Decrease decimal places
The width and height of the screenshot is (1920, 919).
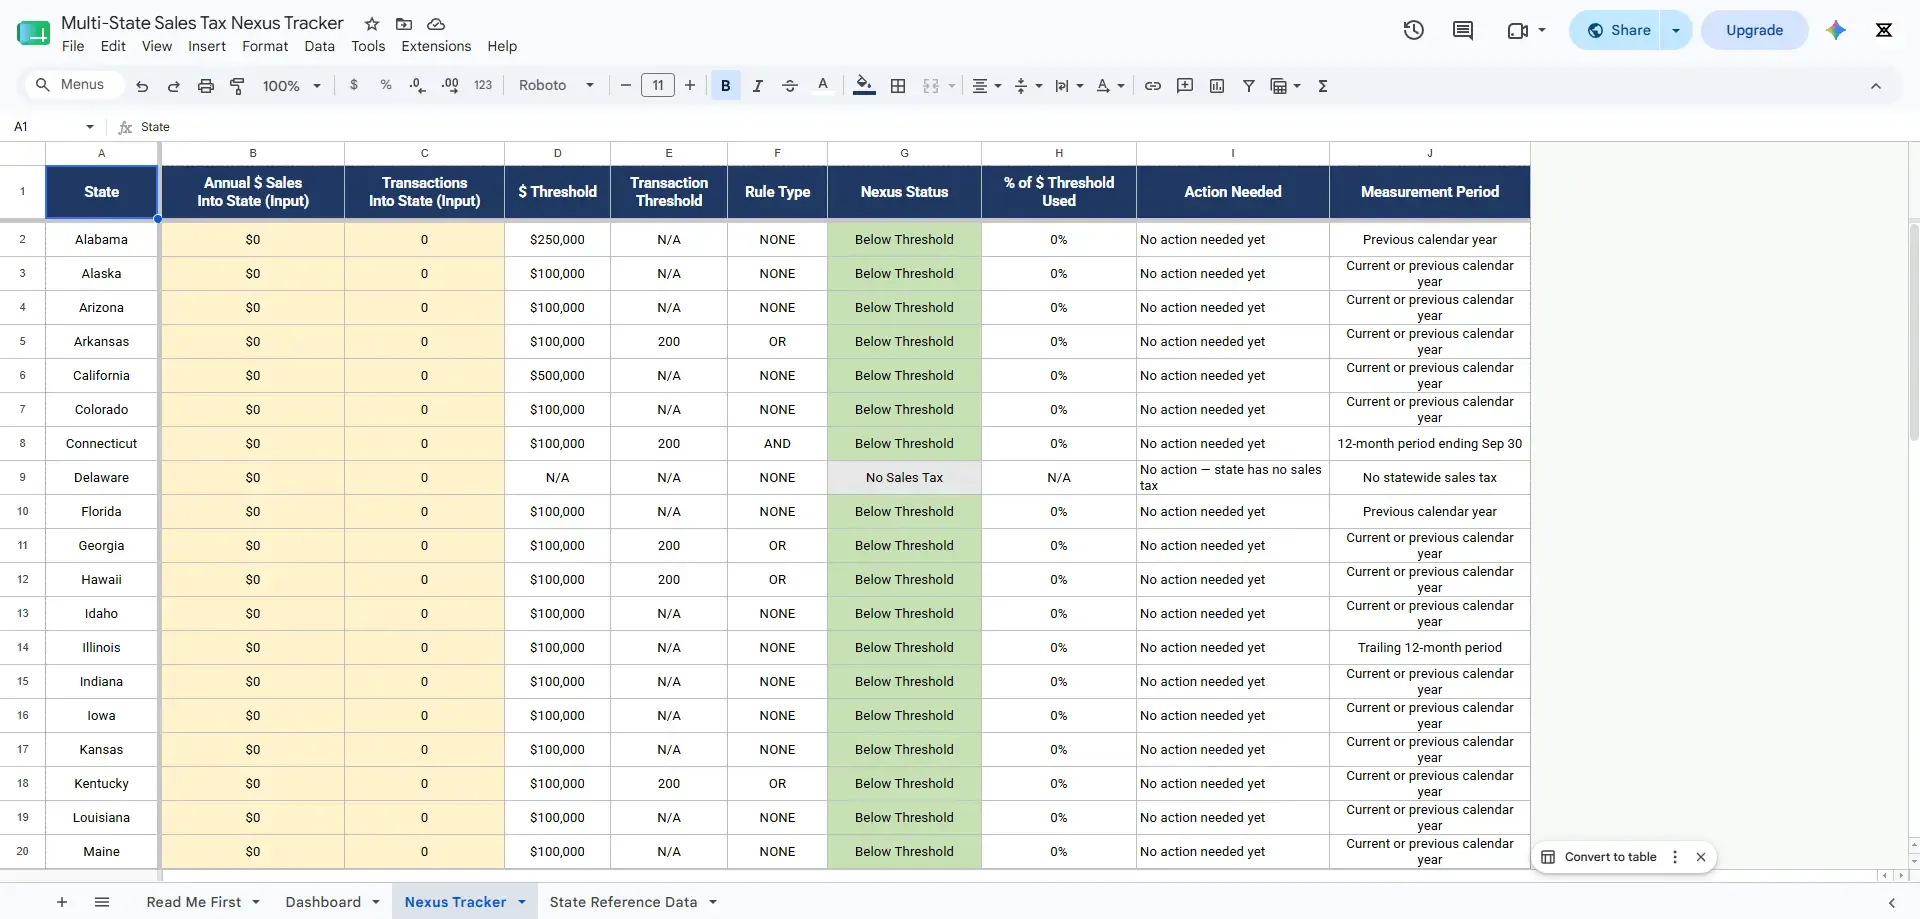(x=418, y=86)
